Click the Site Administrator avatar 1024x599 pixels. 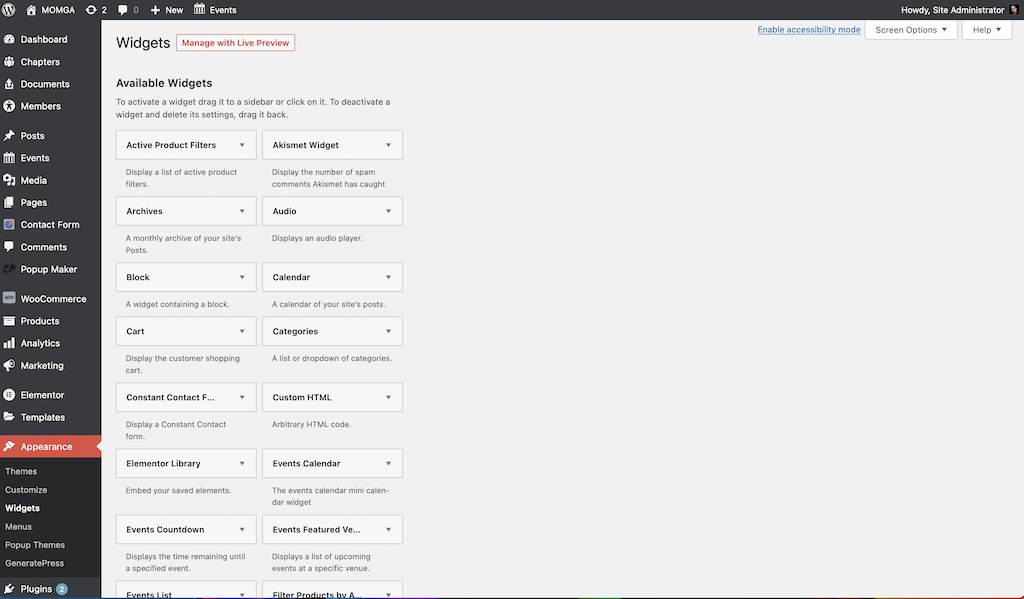pos(1014,10)
